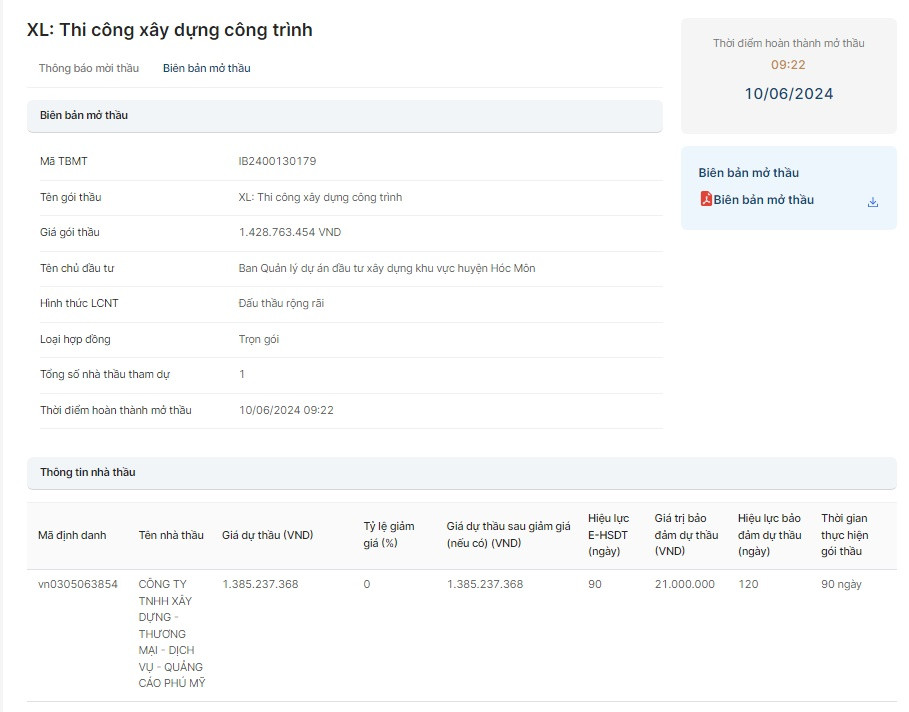Viewport: 909px width, 712px height.
Task: Click the Tỷ lệ giảm giá (%) column header
Action: 388,534
